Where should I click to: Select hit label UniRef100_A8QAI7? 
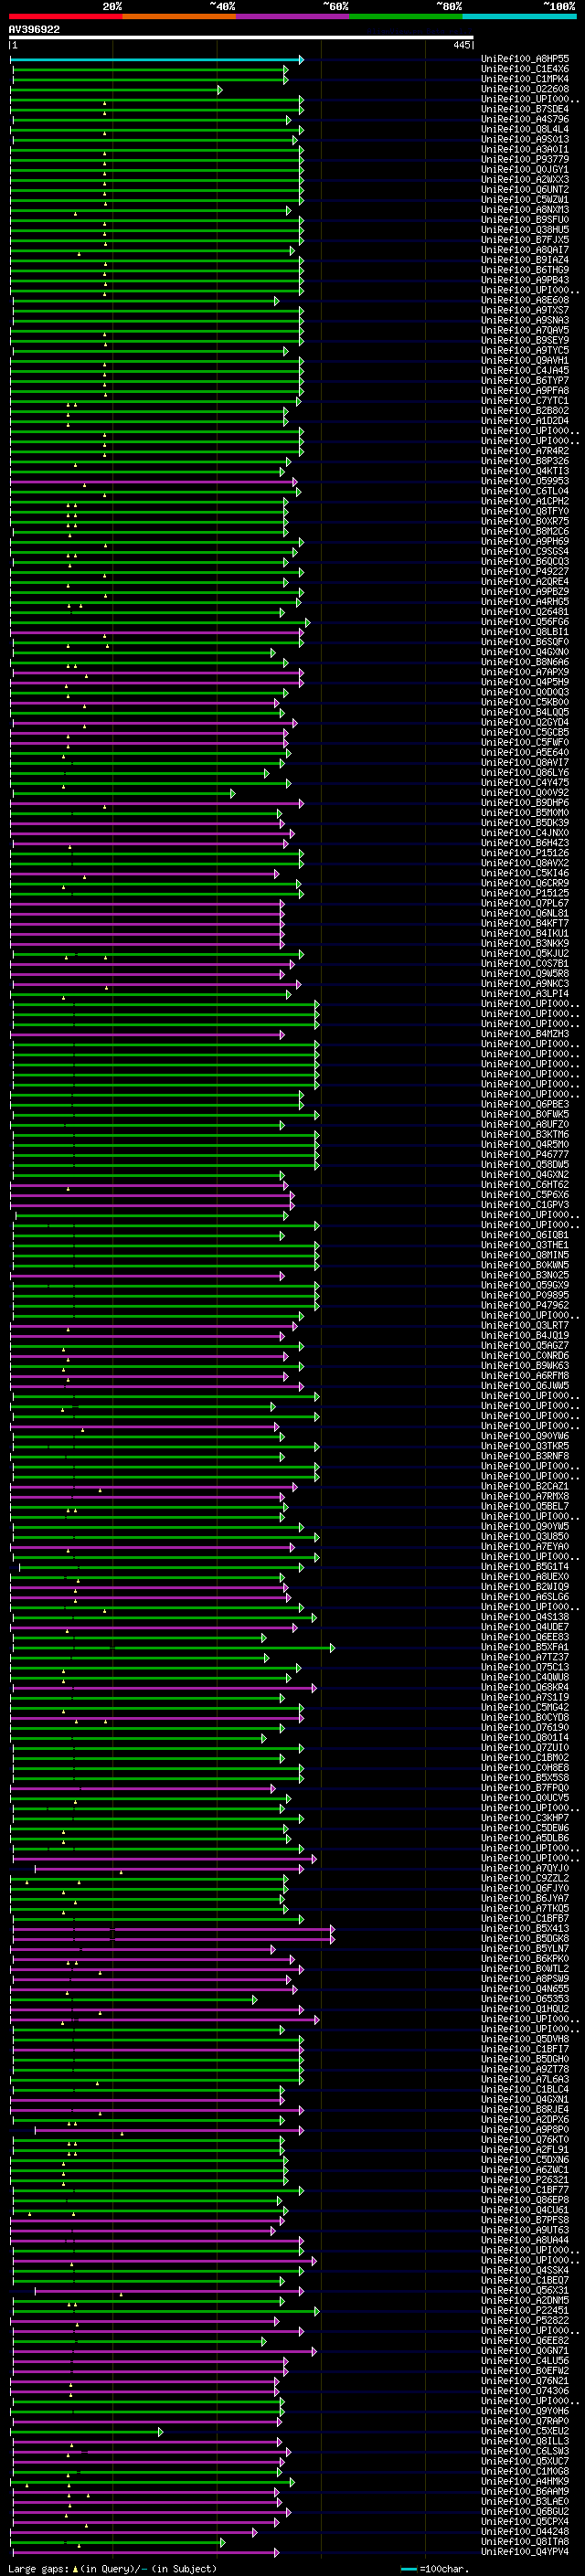point(525,250)
